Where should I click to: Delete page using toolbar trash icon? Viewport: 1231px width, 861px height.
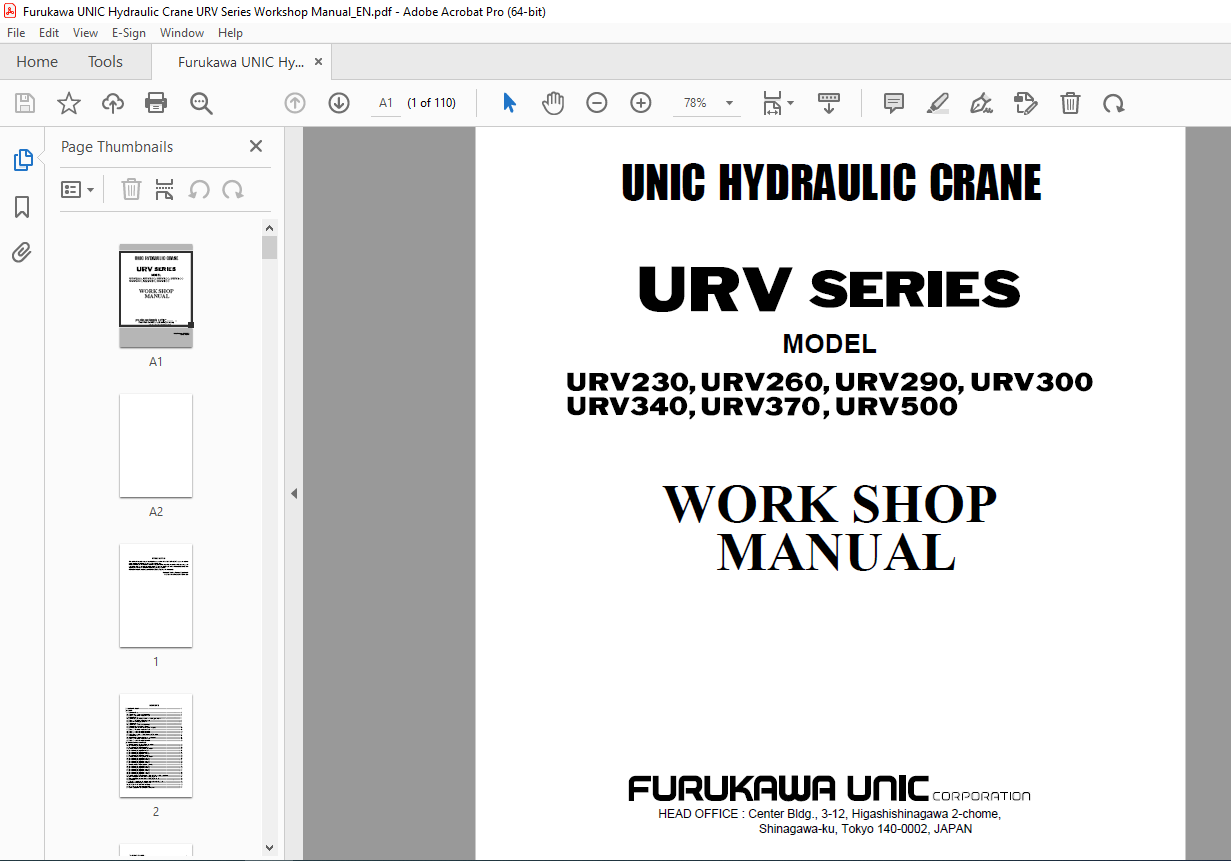1070,103
